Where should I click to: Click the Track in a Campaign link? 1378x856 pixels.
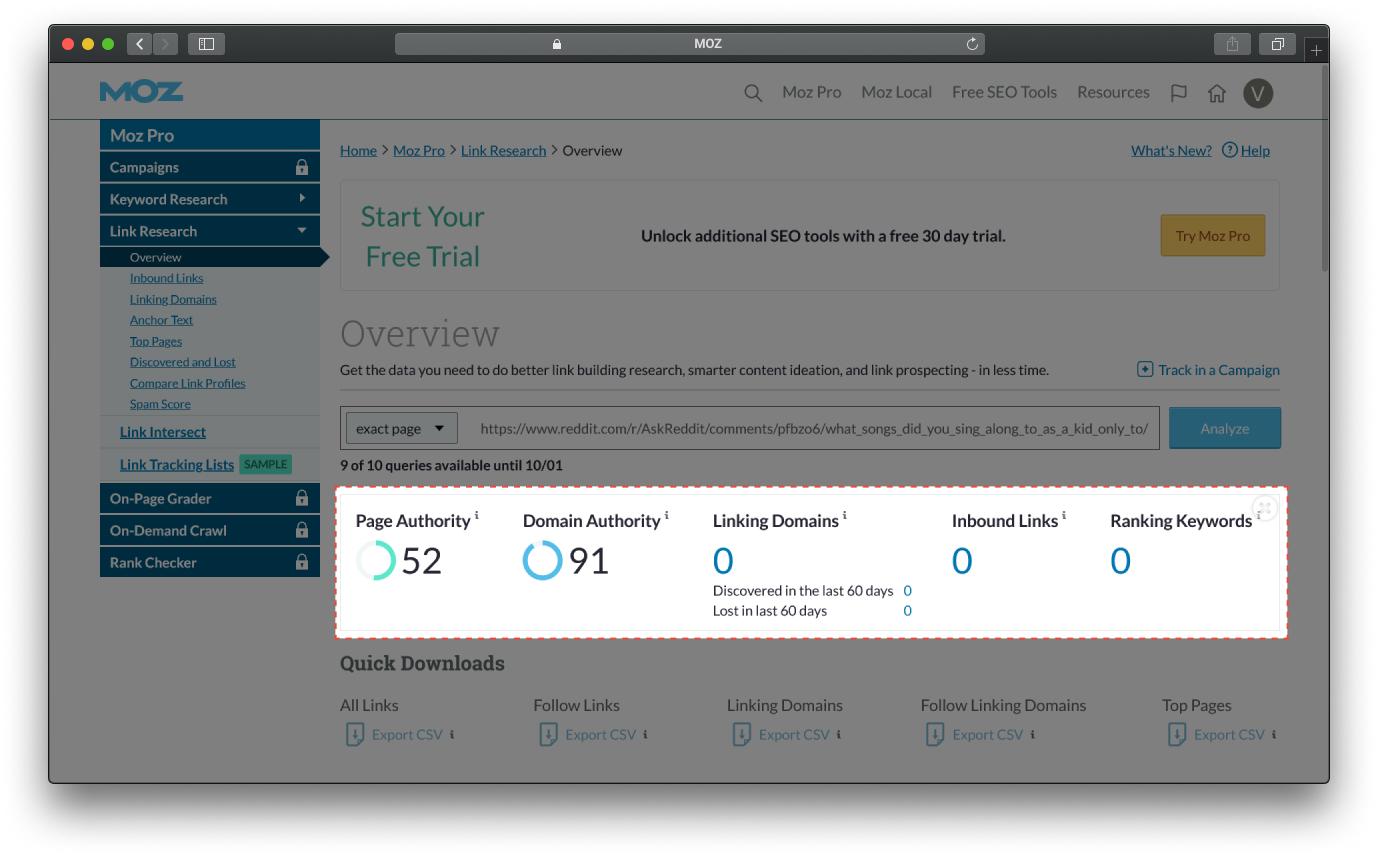pos(1219,369)
